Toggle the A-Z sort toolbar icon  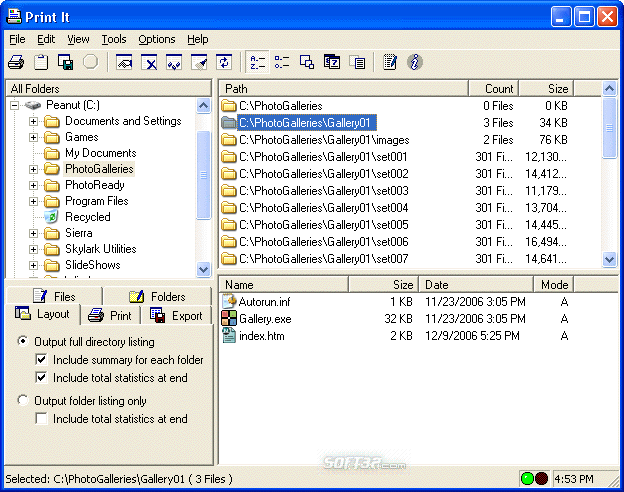pyautogui.click(x=257, y=62)
